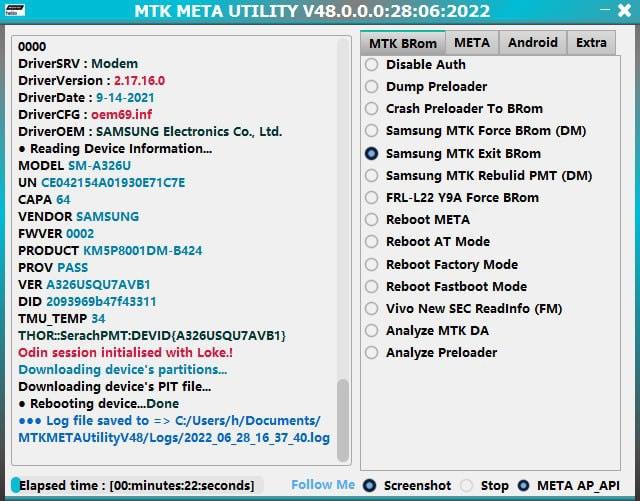640x501 pixels.
Task: Click the DriverOEM SAMSUNG Electronics line
Action: click(150, 132)
